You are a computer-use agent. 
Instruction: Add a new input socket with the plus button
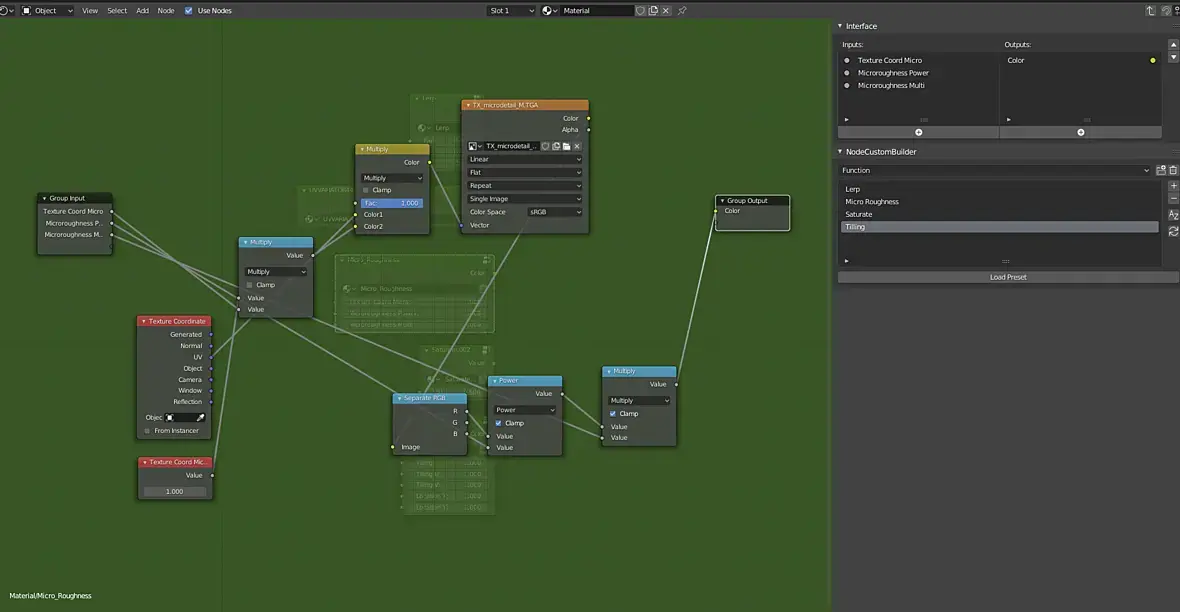coord(918,132)
